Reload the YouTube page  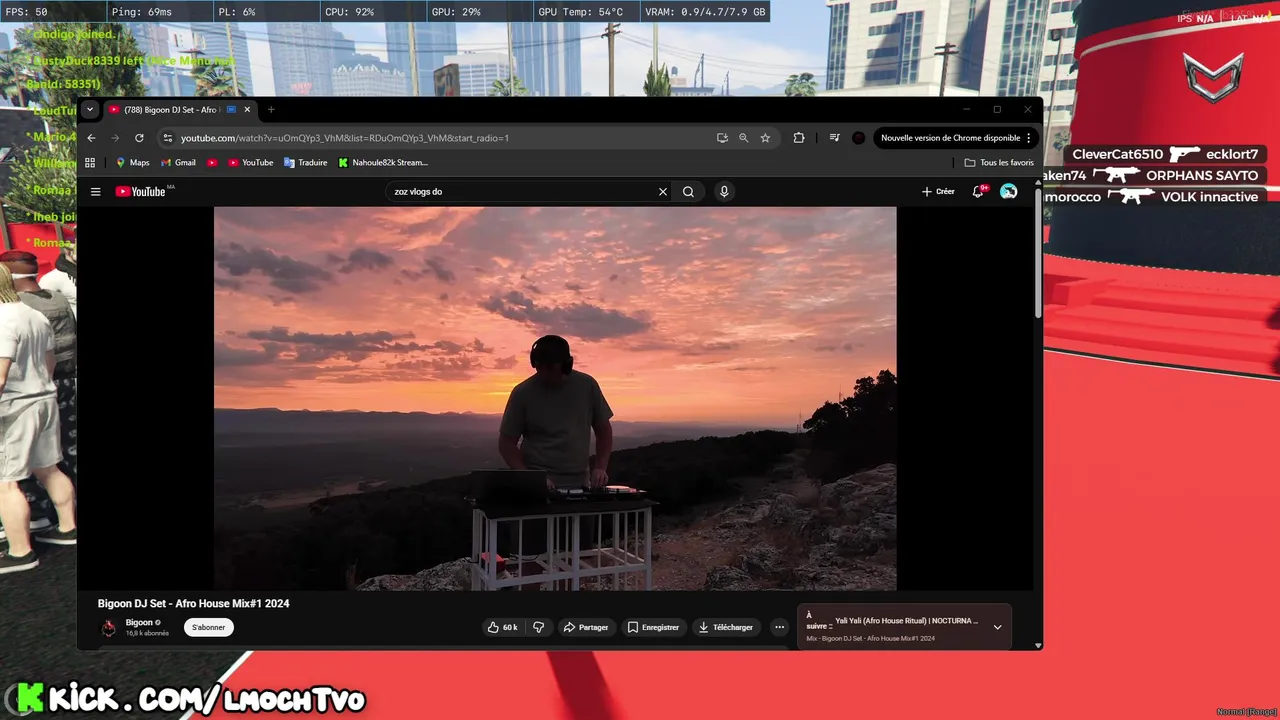(x=139, y=138)
